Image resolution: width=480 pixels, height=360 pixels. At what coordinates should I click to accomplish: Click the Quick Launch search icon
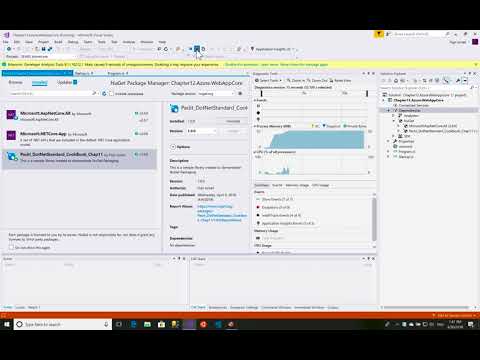(447, 34)
